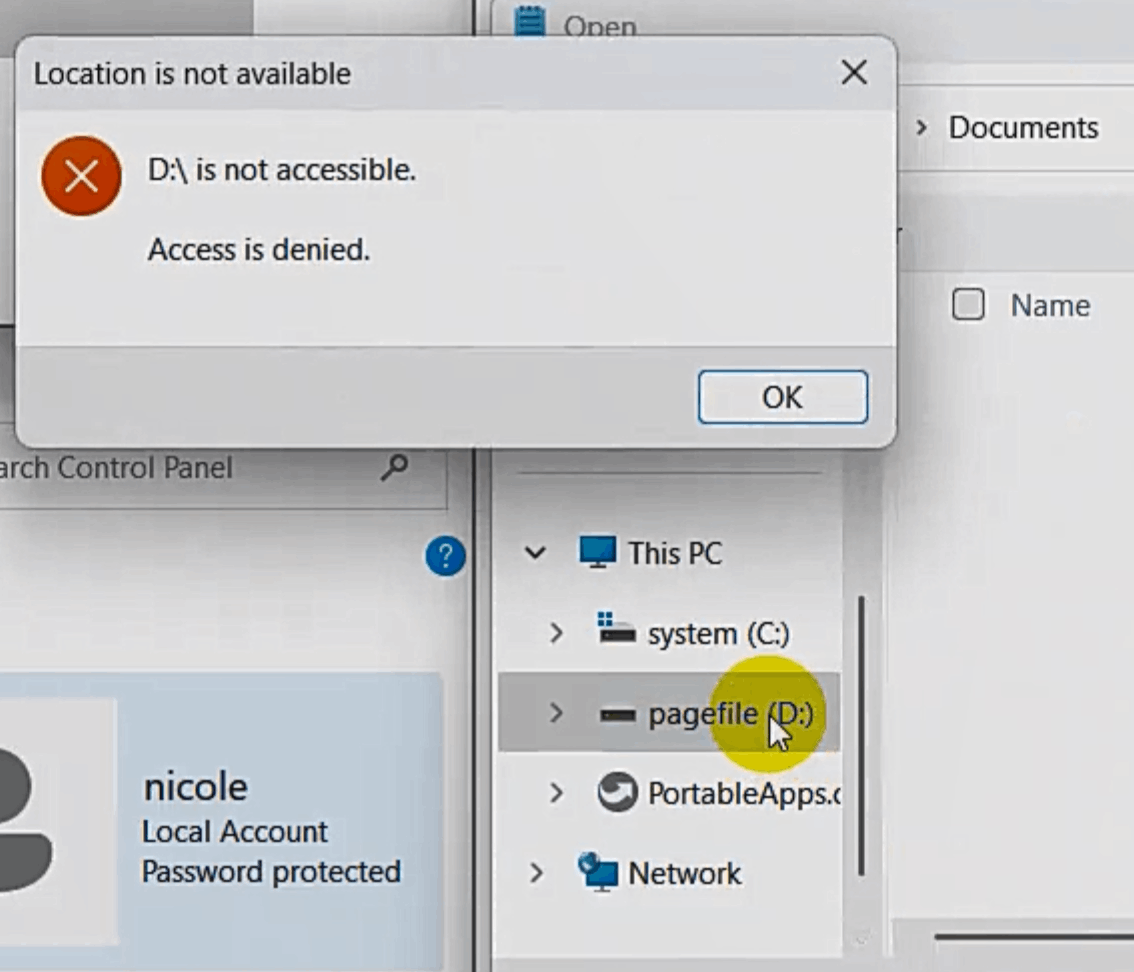Viewport: 1134px width, 972px height.
Task: Dismiss the error with OK
Action: pyautogui.click(x=782, y=396)
